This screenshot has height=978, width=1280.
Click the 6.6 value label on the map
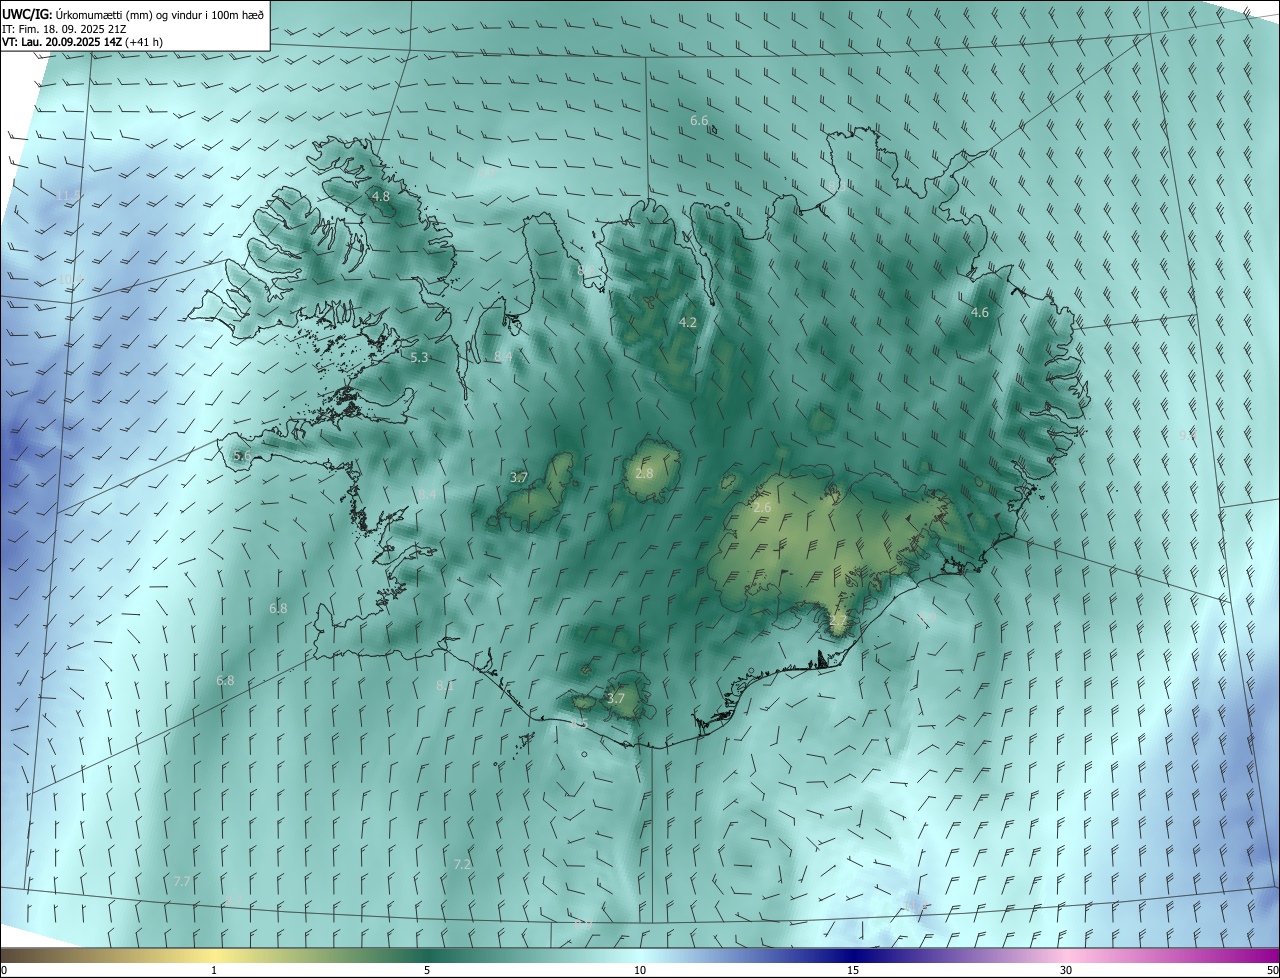coord(699,120)
